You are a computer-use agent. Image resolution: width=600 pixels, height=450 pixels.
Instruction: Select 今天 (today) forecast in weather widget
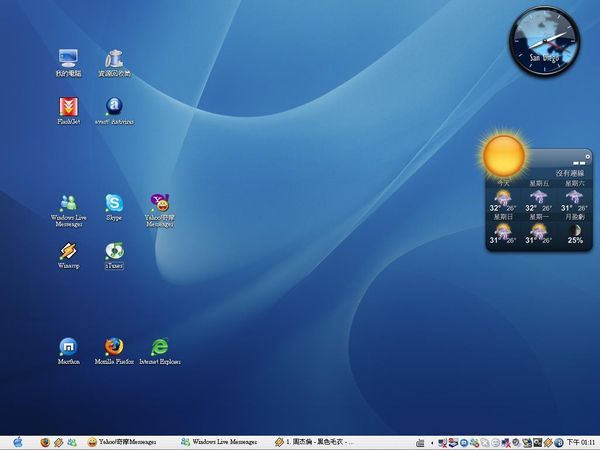point(503,197)
